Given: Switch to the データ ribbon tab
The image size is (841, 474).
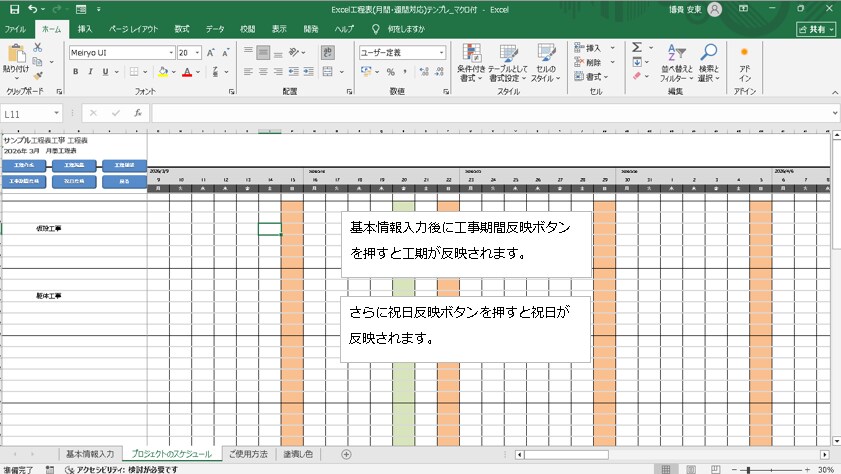Looking at the screenshot, I should (215, 29).
